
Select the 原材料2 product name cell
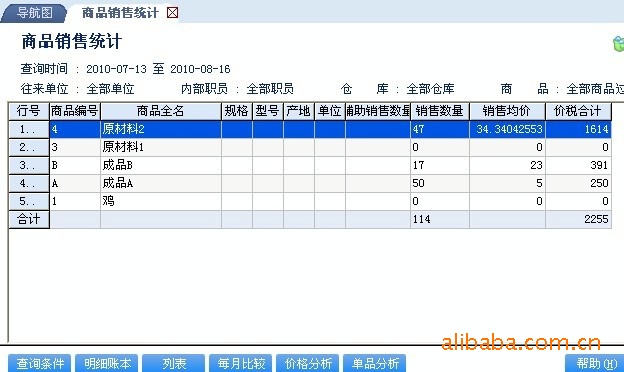(x=161, y=129)
